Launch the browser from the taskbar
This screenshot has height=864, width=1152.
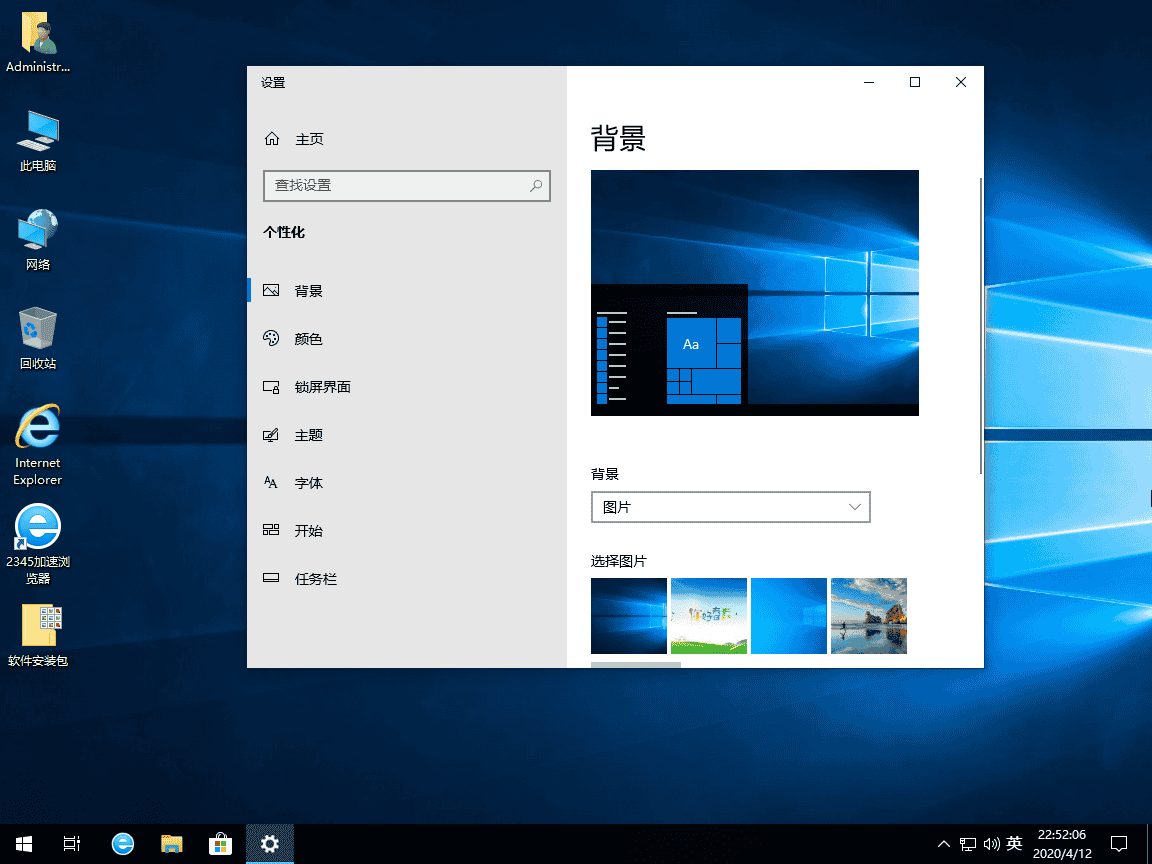[x=123, y=843]
